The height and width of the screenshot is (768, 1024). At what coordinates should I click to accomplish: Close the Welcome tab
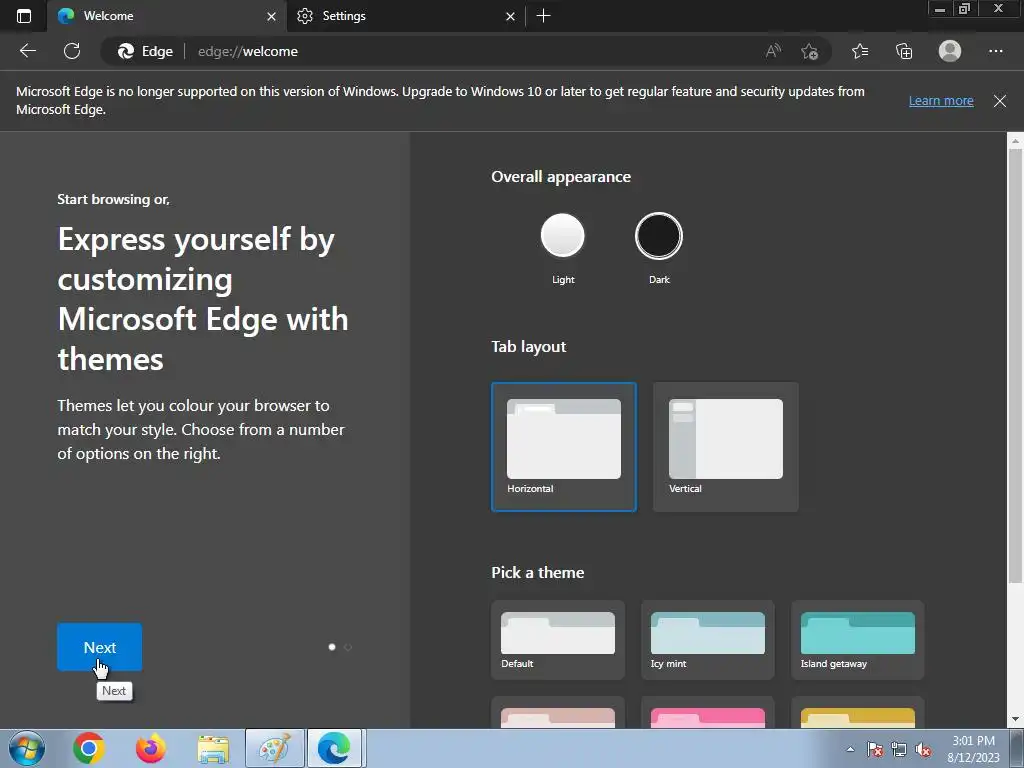[x=271, y=16]
